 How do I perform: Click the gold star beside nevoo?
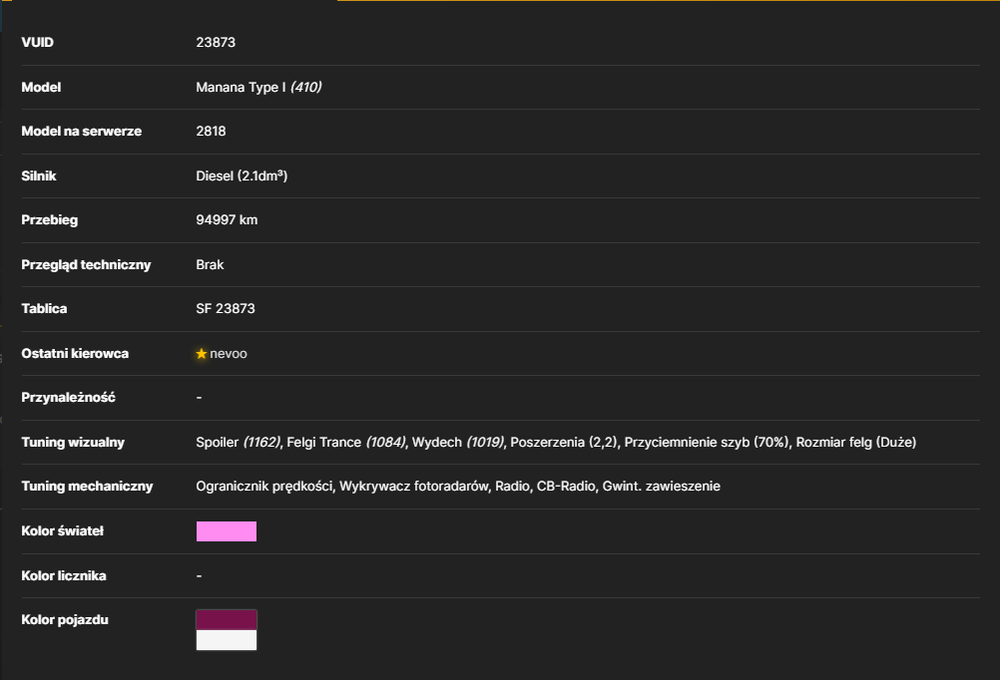coord(202,353)
